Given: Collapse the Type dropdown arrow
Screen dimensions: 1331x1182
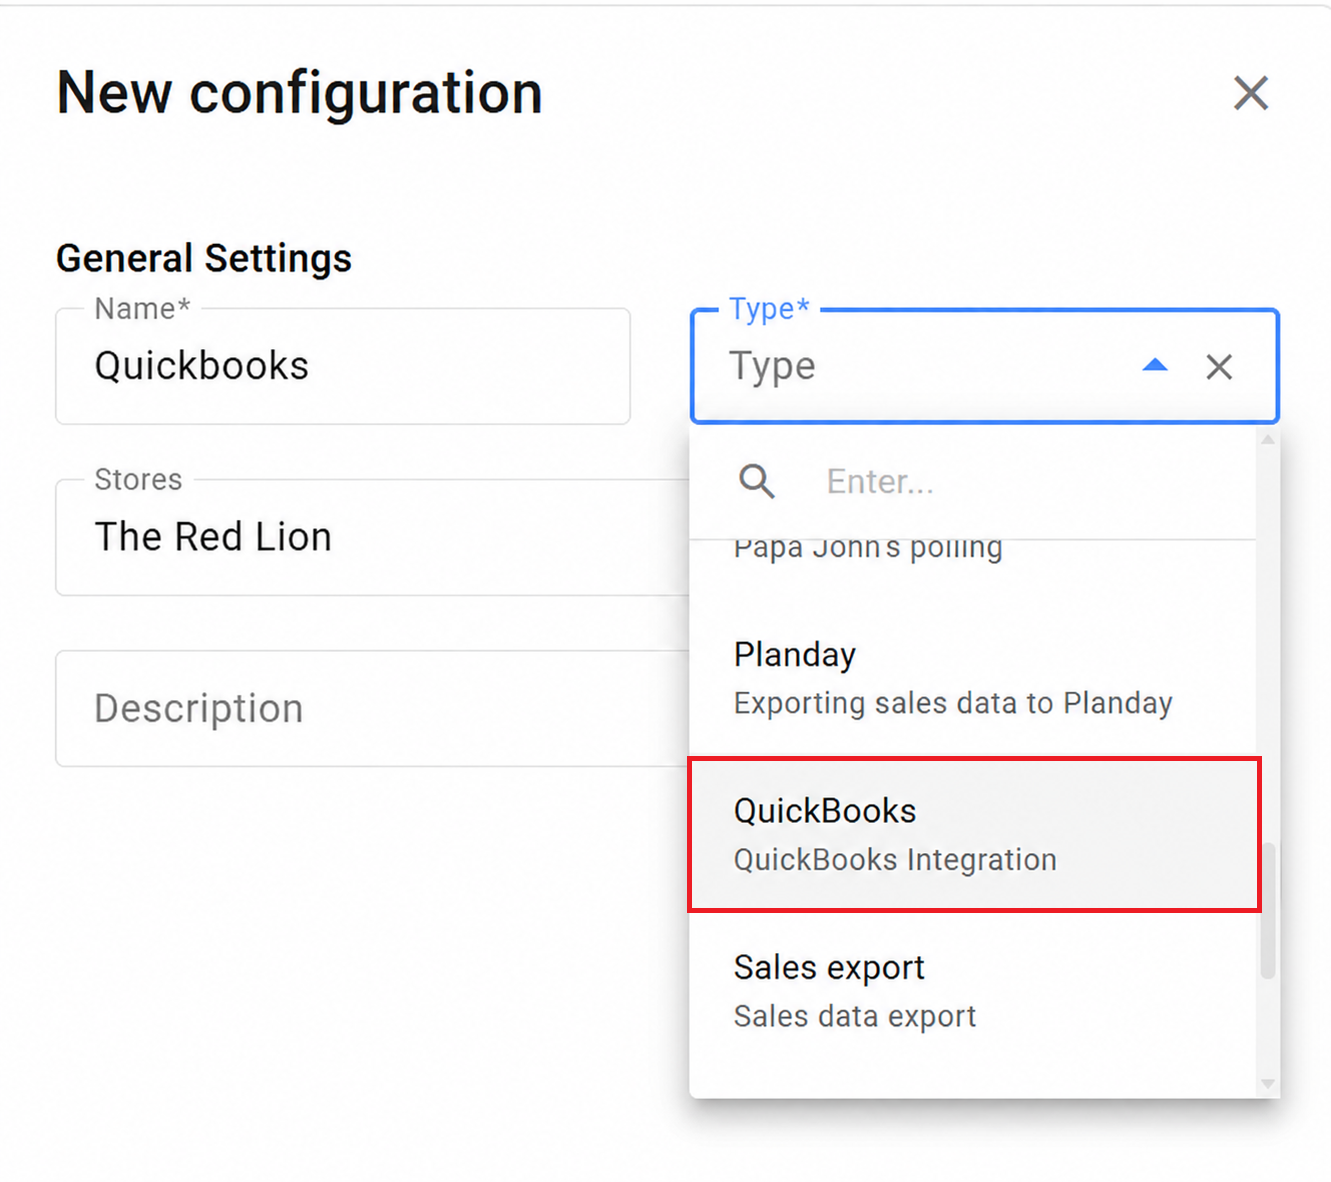Looking at the screenshot, I should 1155,366.
